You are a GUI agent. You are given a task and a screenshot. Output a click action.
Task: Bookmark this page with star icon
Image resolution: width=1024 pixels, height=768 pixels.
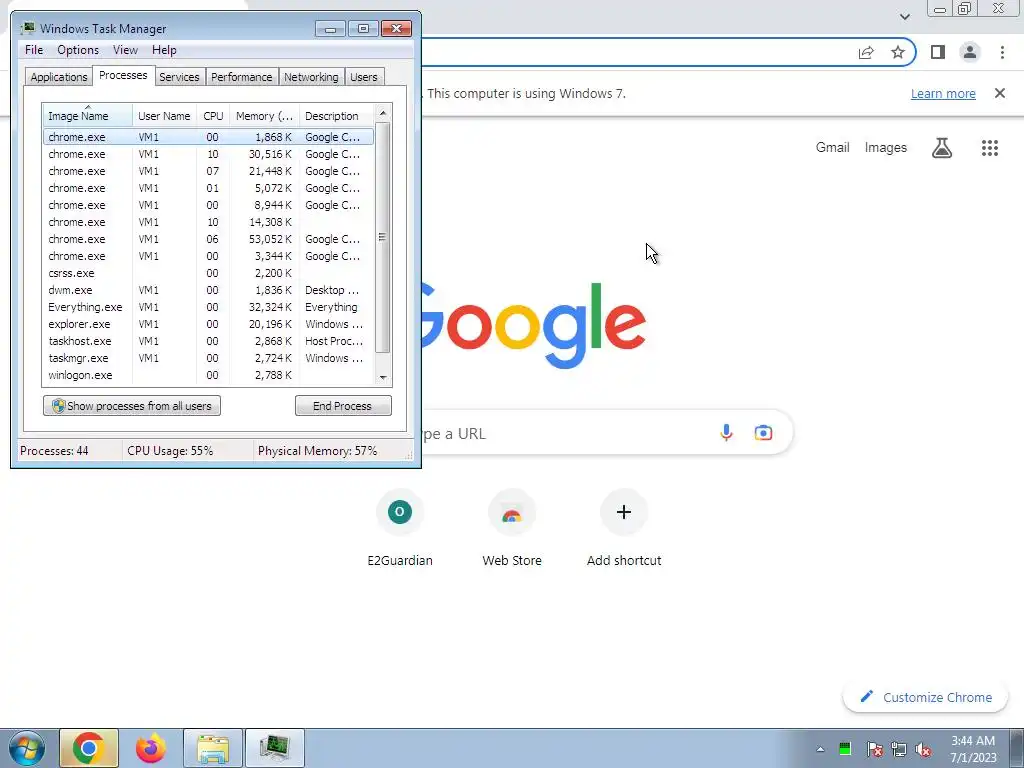point(898,52)
